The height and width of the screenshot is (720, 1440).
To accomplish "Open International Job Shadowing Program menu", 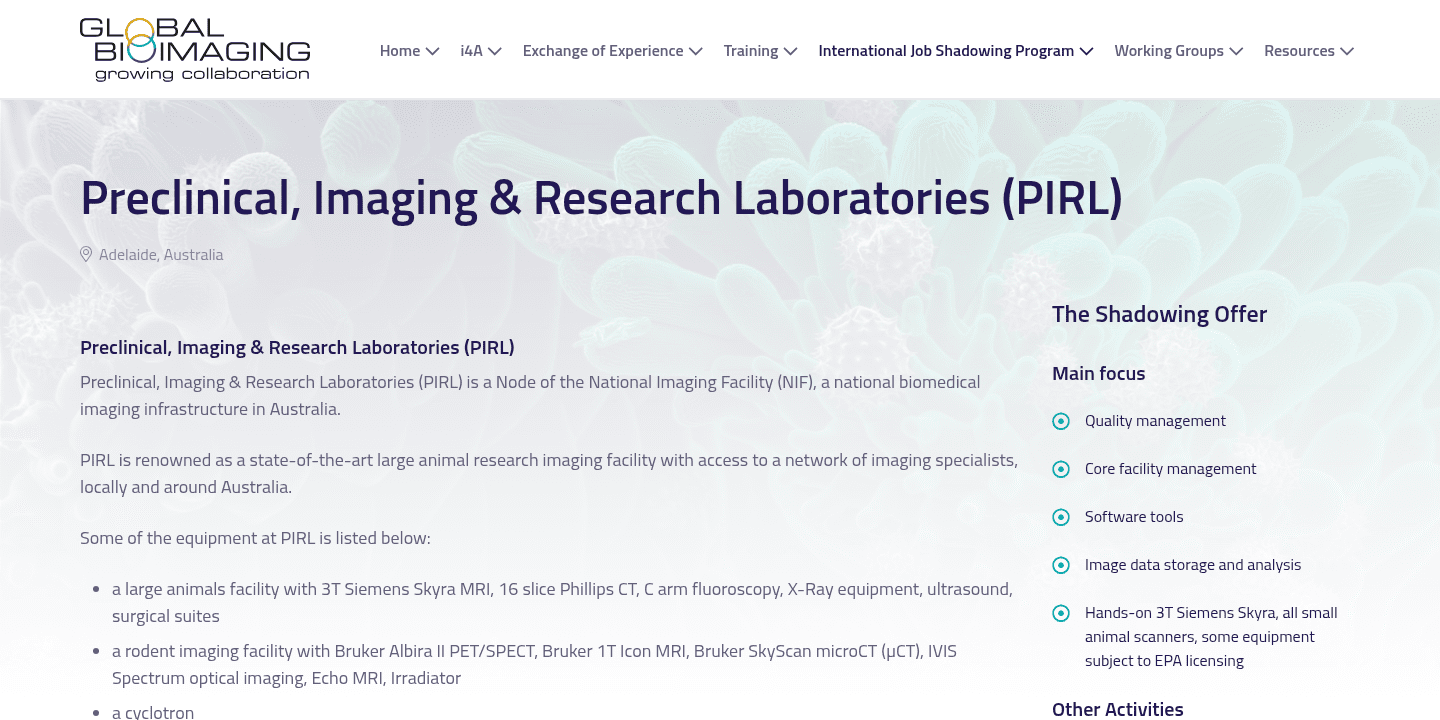I will [x=946, y=51].
